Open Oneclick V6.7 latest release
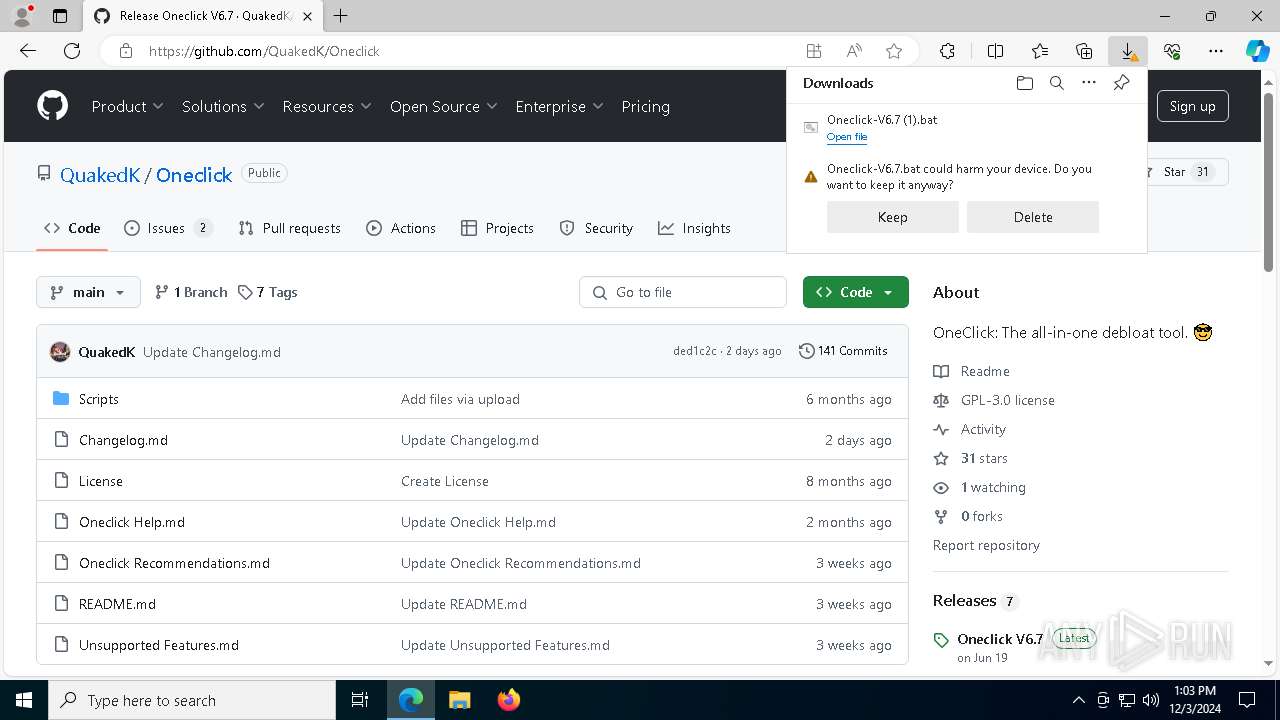The width and height of the screenshot is (1280, 720). (x=1000, y=639)
